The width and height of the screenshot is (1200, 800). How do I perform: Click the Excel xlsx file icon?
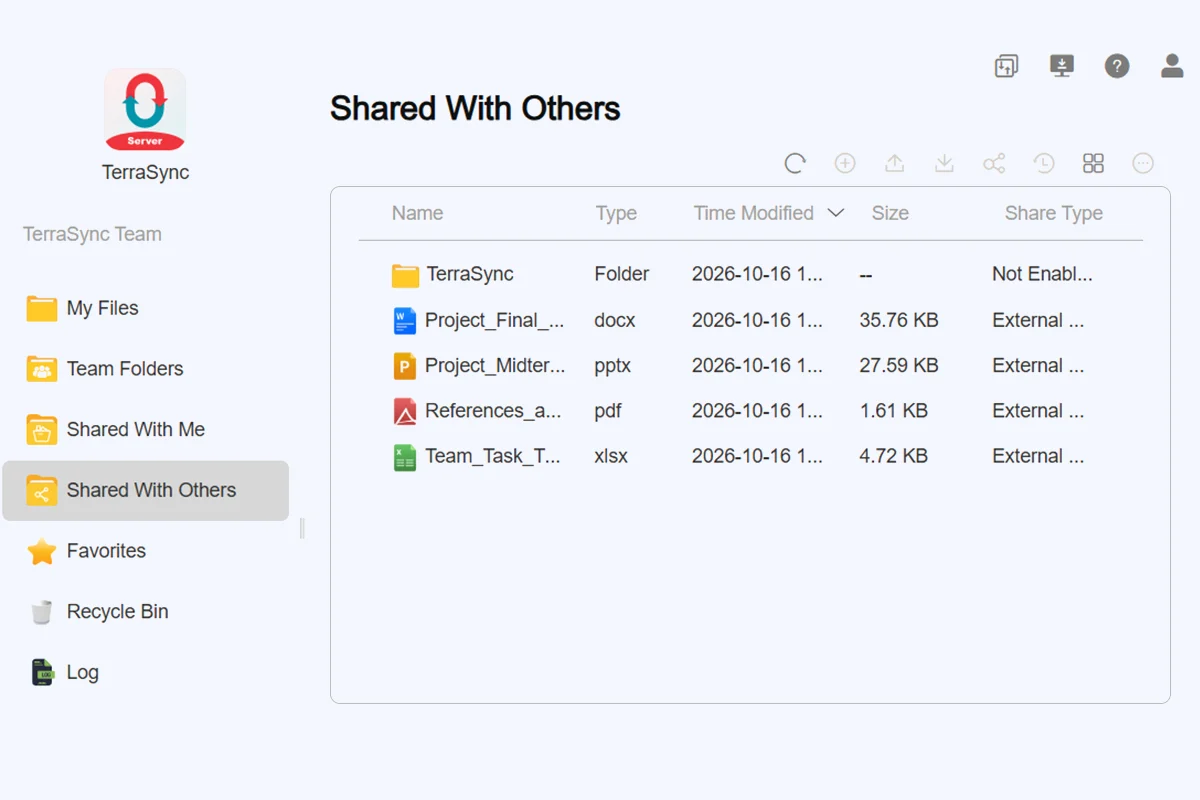coord(405,457)
